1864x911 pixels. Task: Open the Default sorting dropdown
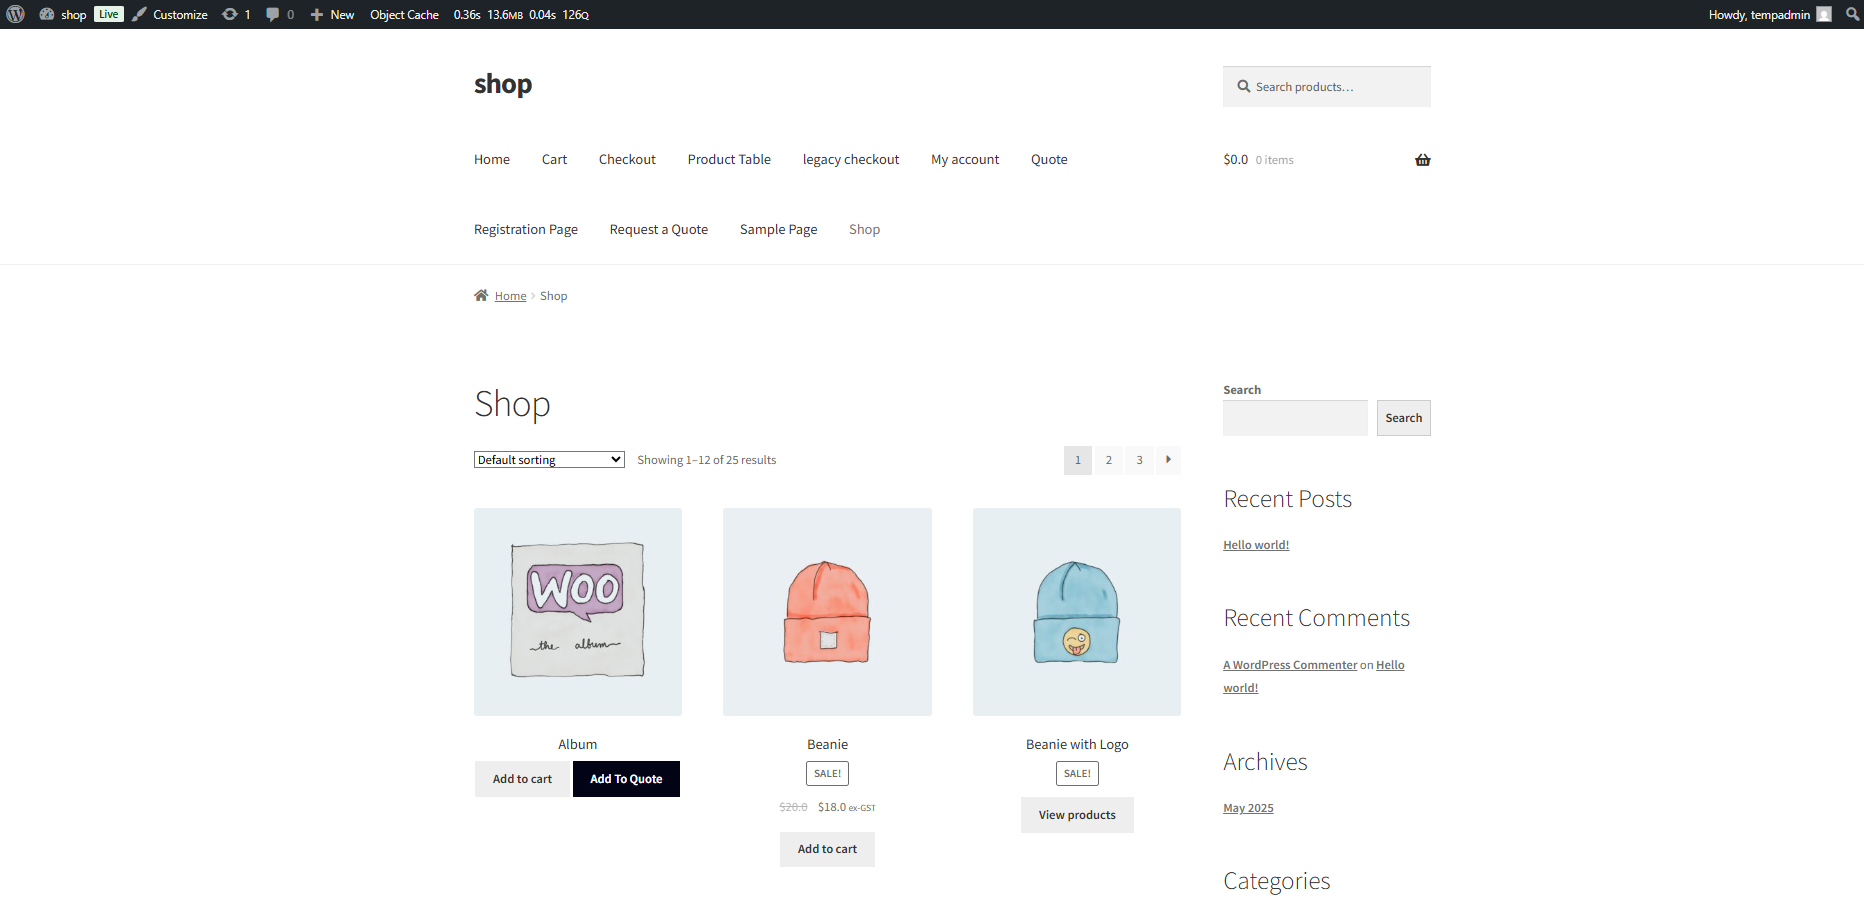coord(549,460)
